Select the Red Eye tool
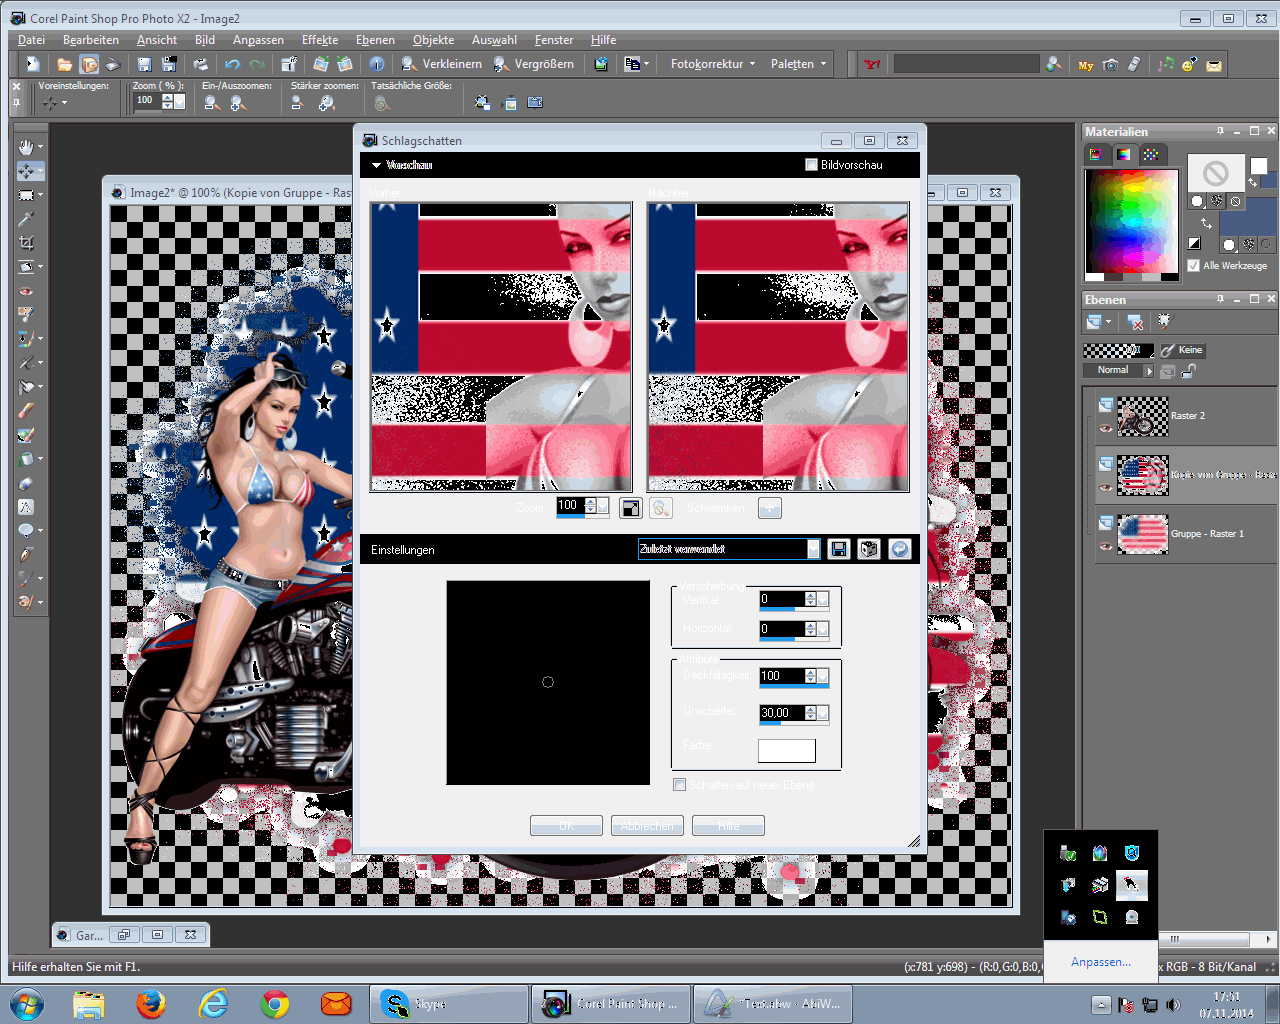This screenshot has height=1024, width=1280. [x=26, y=291]
